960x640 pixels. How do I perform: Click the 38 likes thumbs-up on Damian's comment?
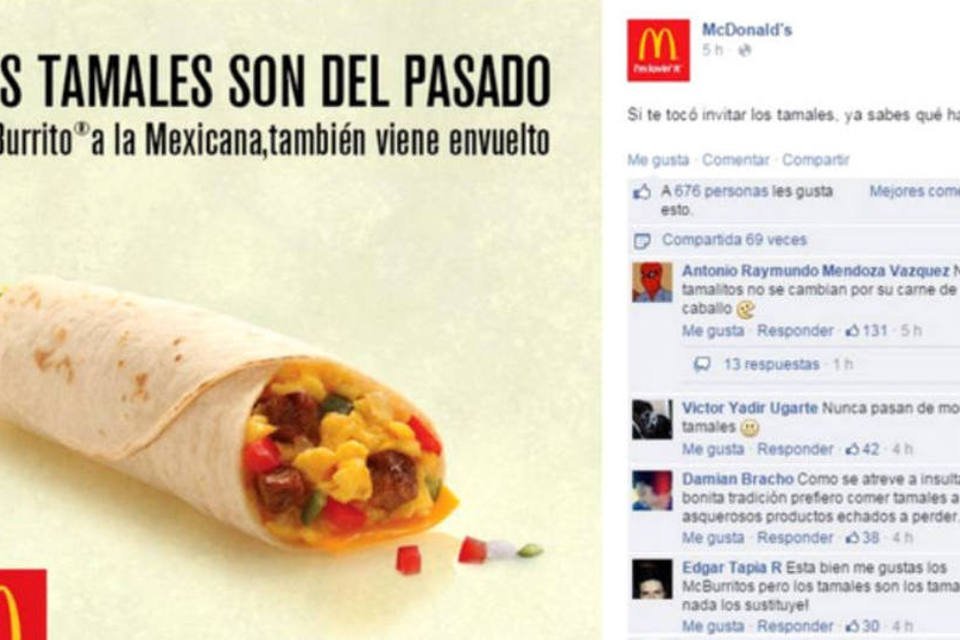pyautogui.click(x=852, y=538)
